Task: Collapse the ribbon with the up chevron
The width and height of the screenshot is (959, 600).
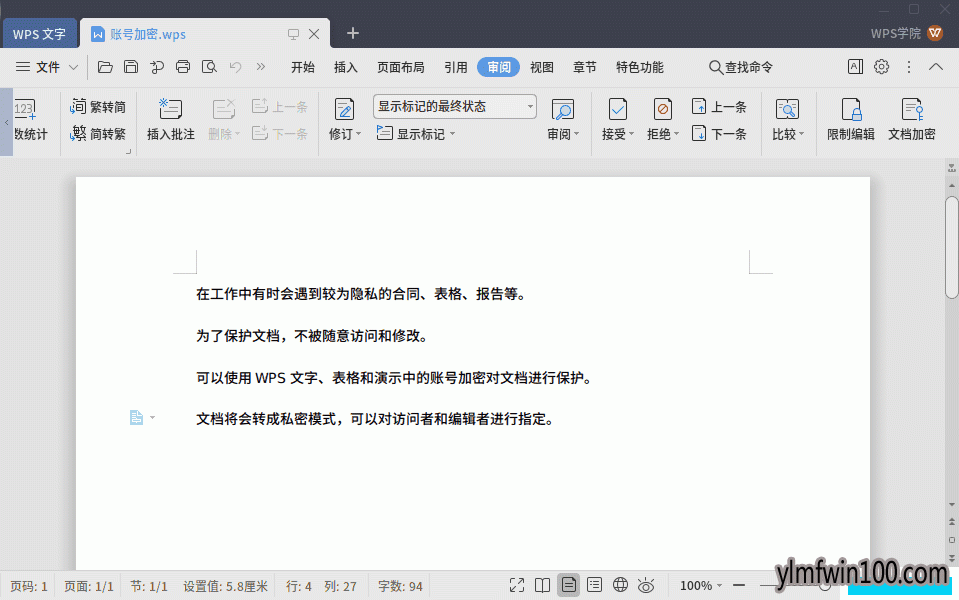Action: point(936,67)
